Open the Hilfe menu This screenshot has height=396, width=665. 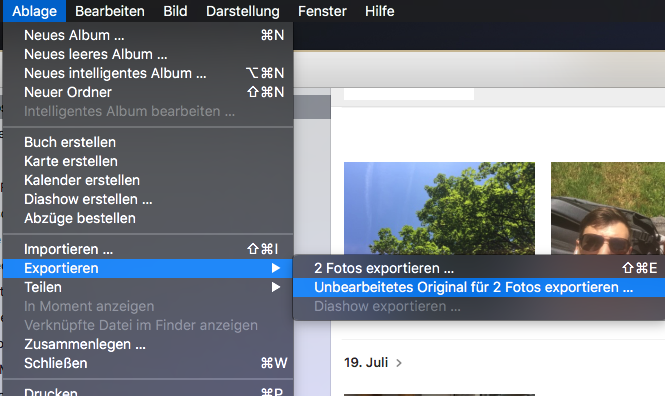[380, 11]
